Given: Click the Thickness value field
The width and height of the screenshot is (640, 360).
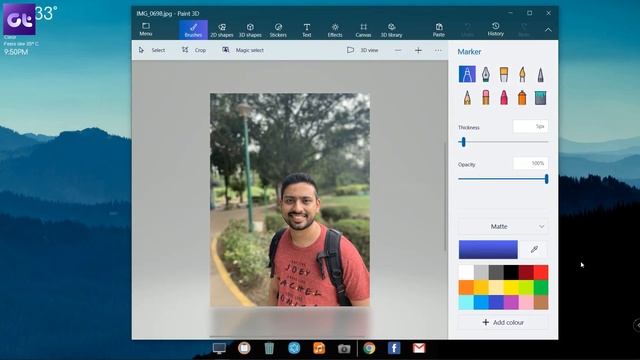Looking at the screenshot, I should [530, 127].
